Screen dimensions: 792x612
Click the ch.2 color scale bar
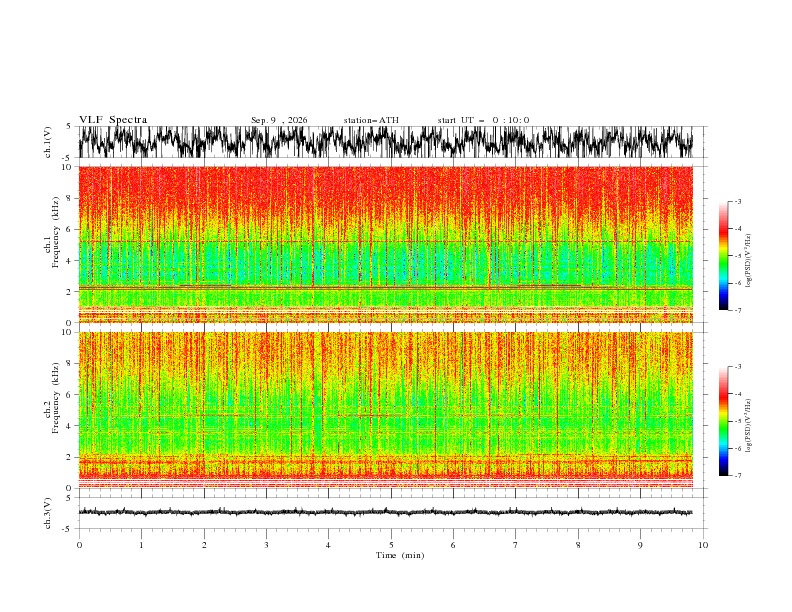click(723, 421)
